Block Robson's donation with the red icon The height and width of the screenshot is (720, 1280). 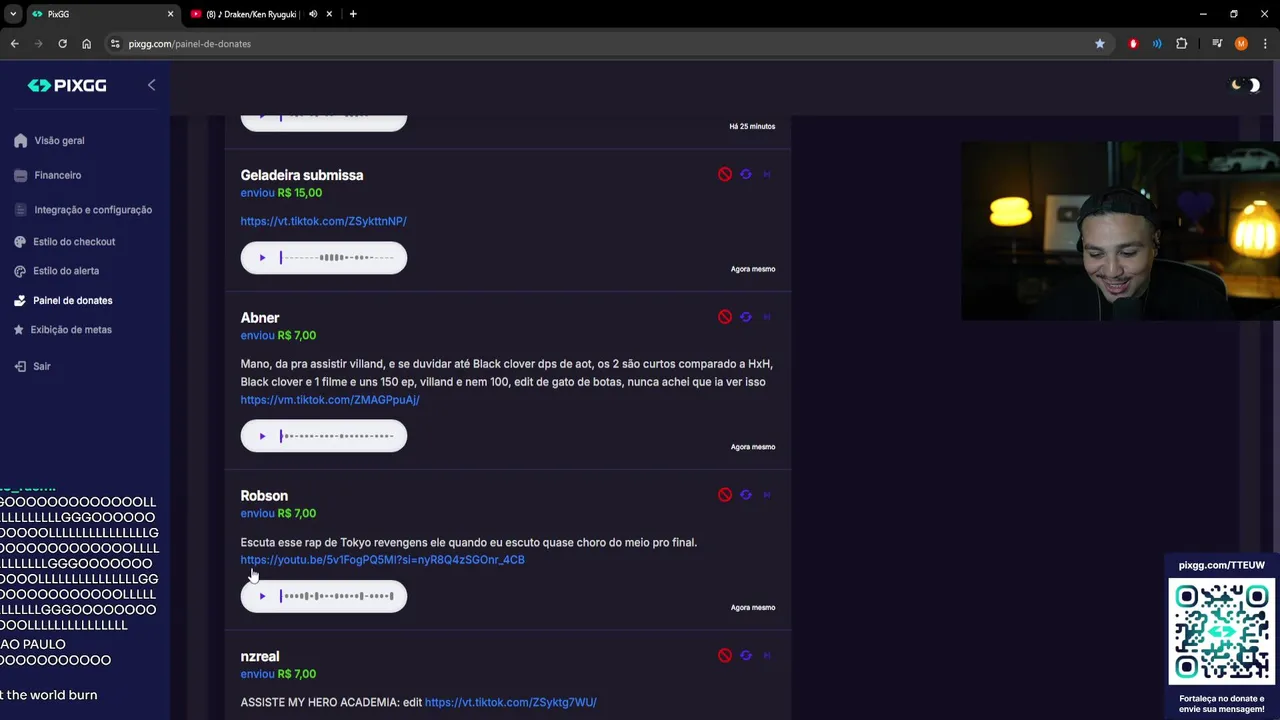click(725, 495)
